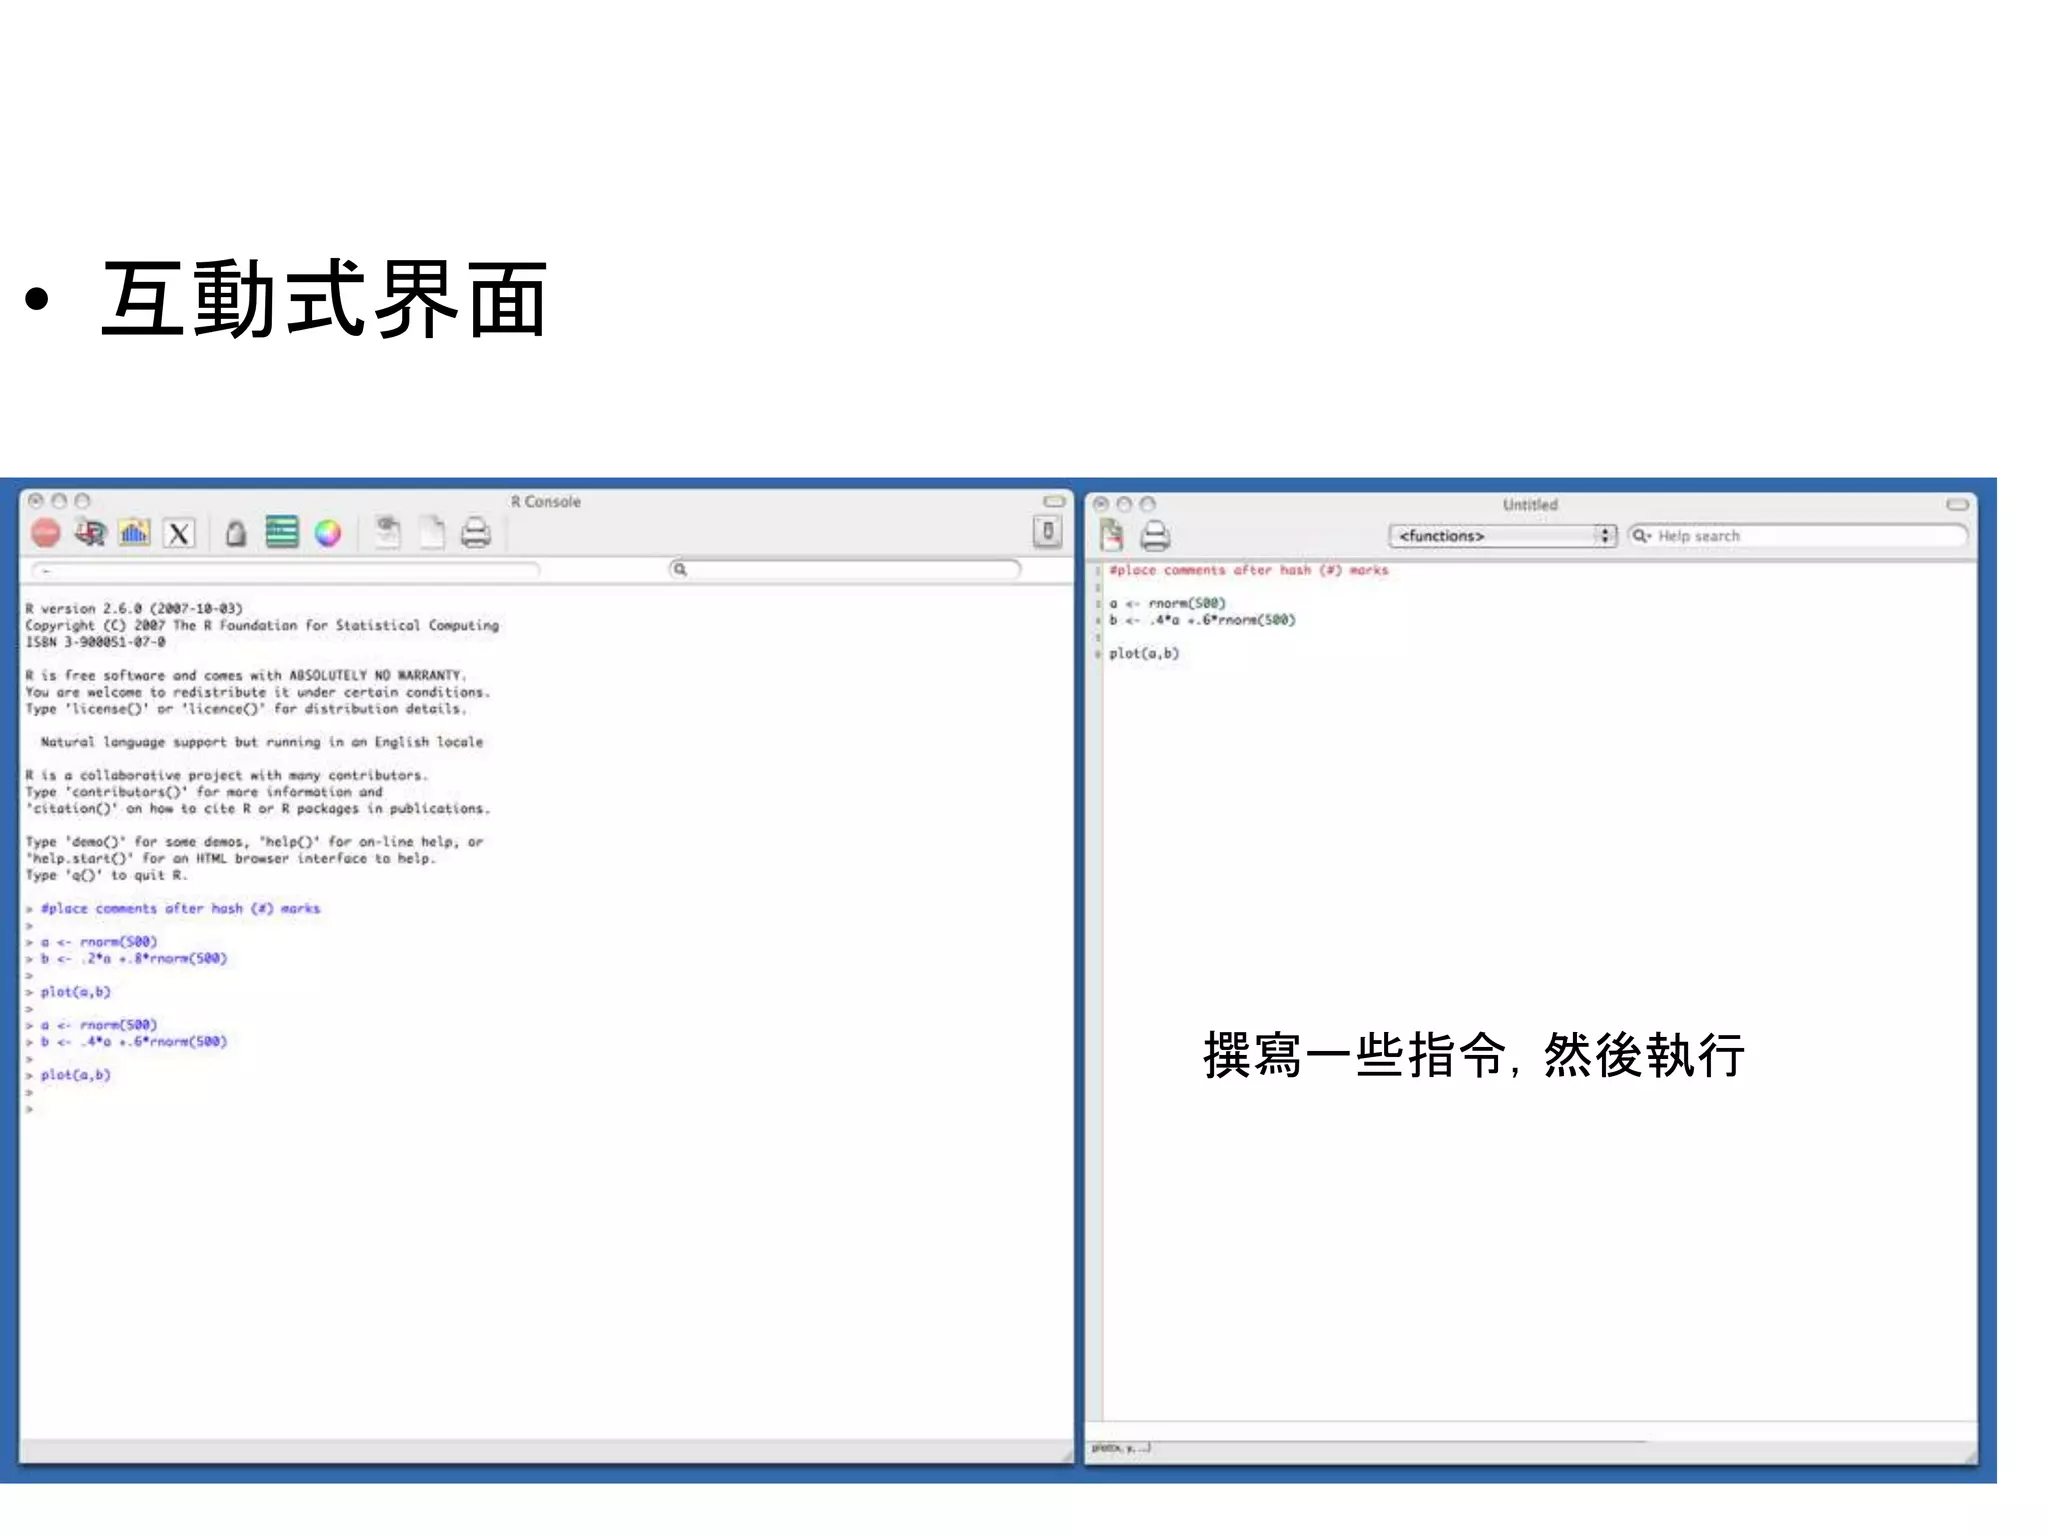Close the R Console window
The height and width of the screenshot is (1536, 2048).
point(36,500)
